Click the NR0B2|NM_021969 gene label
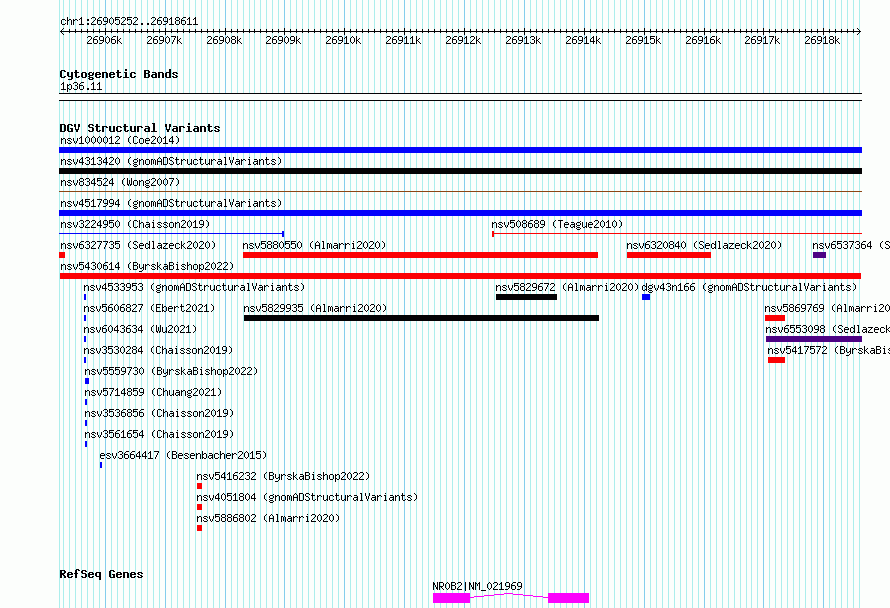Screen dimensions: 890x608 [x=477, y=586]
